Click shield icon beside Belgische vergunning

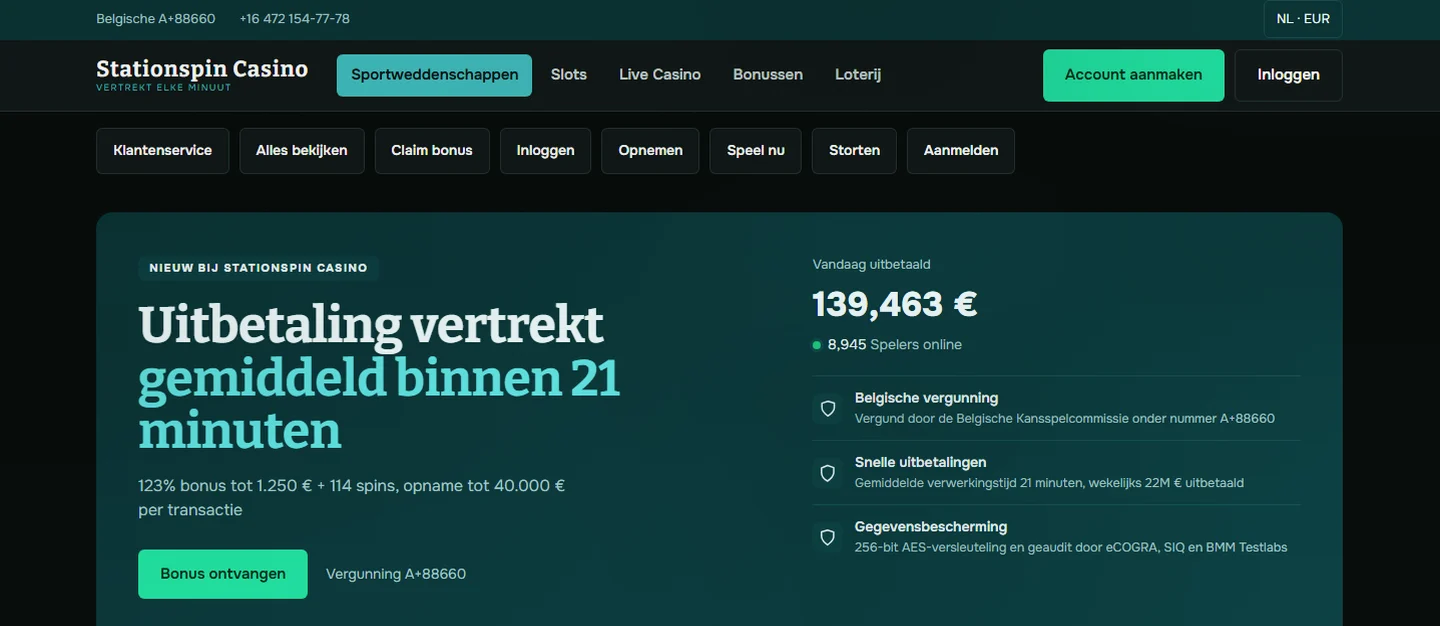(x=827, y=408)
